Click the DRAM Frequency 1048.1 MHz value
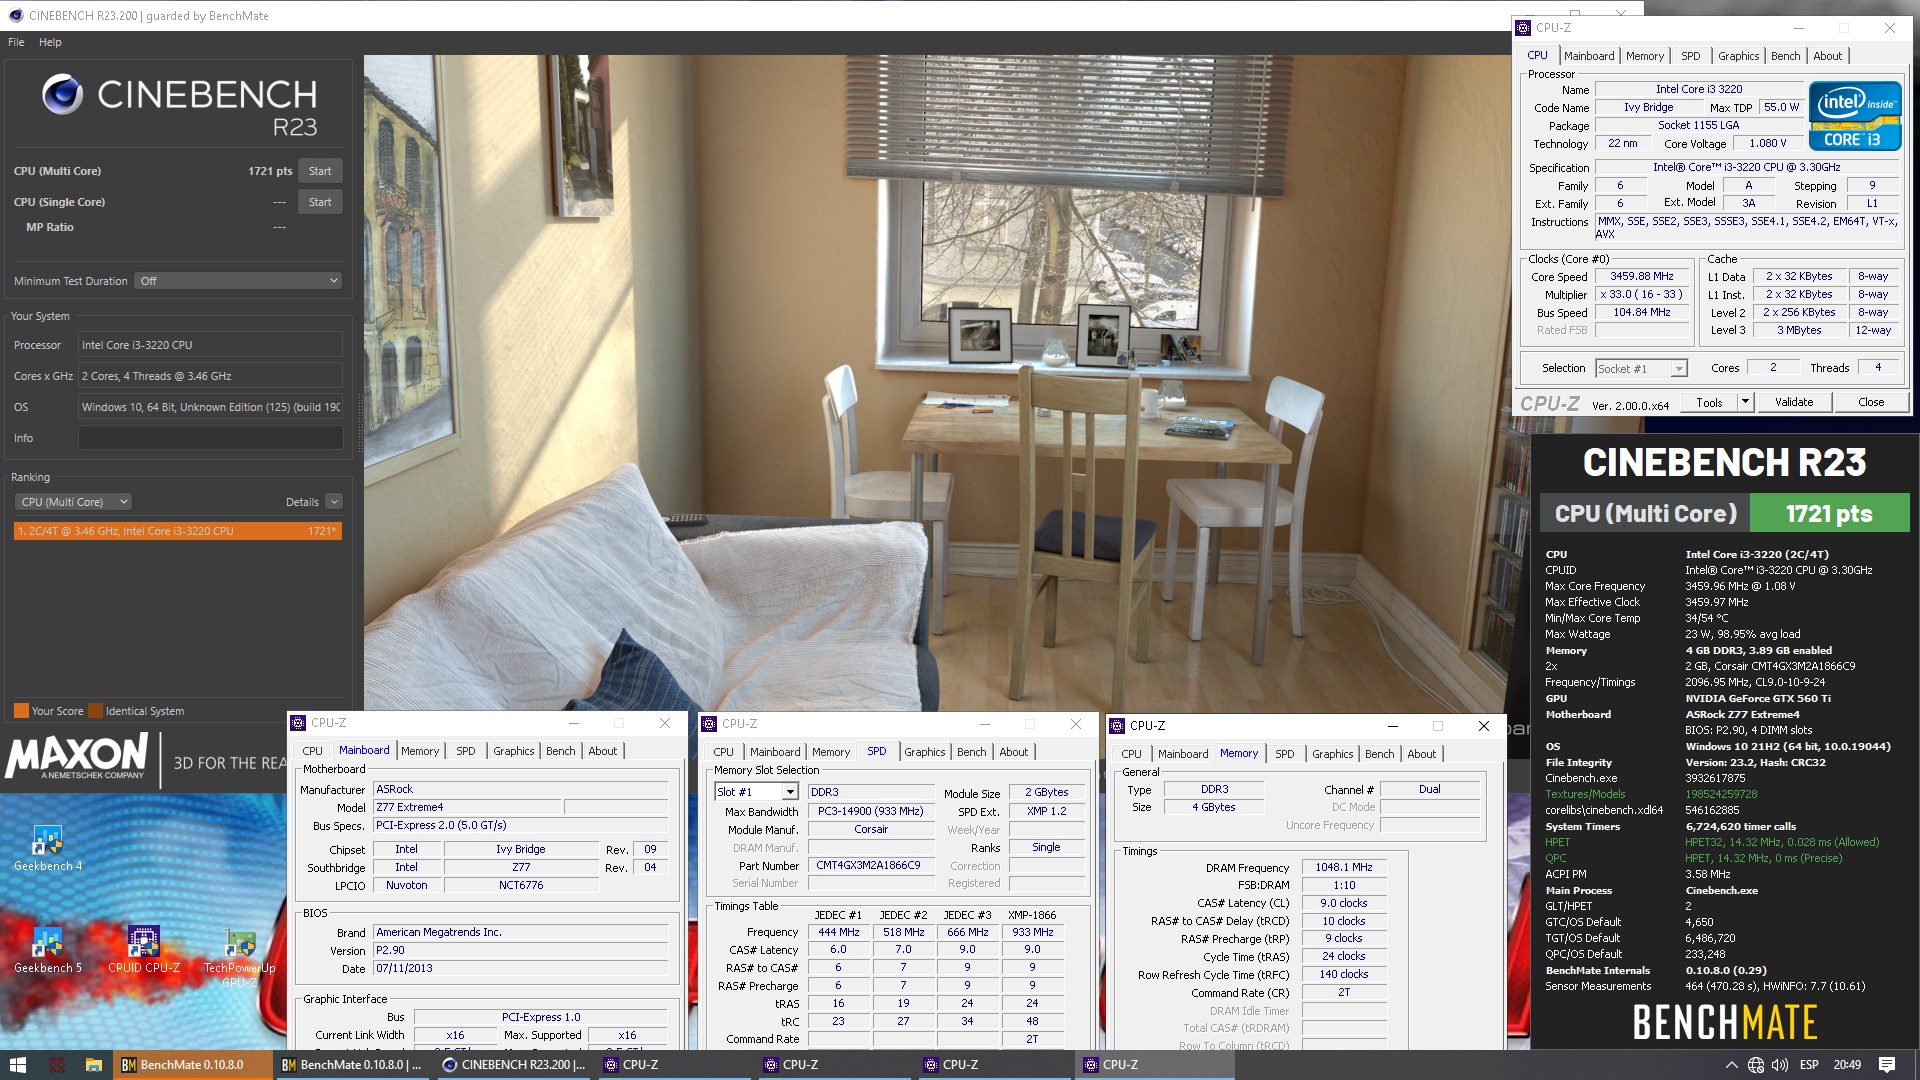Viewport: 1920px width, 1080px height. coord(1344,868)
